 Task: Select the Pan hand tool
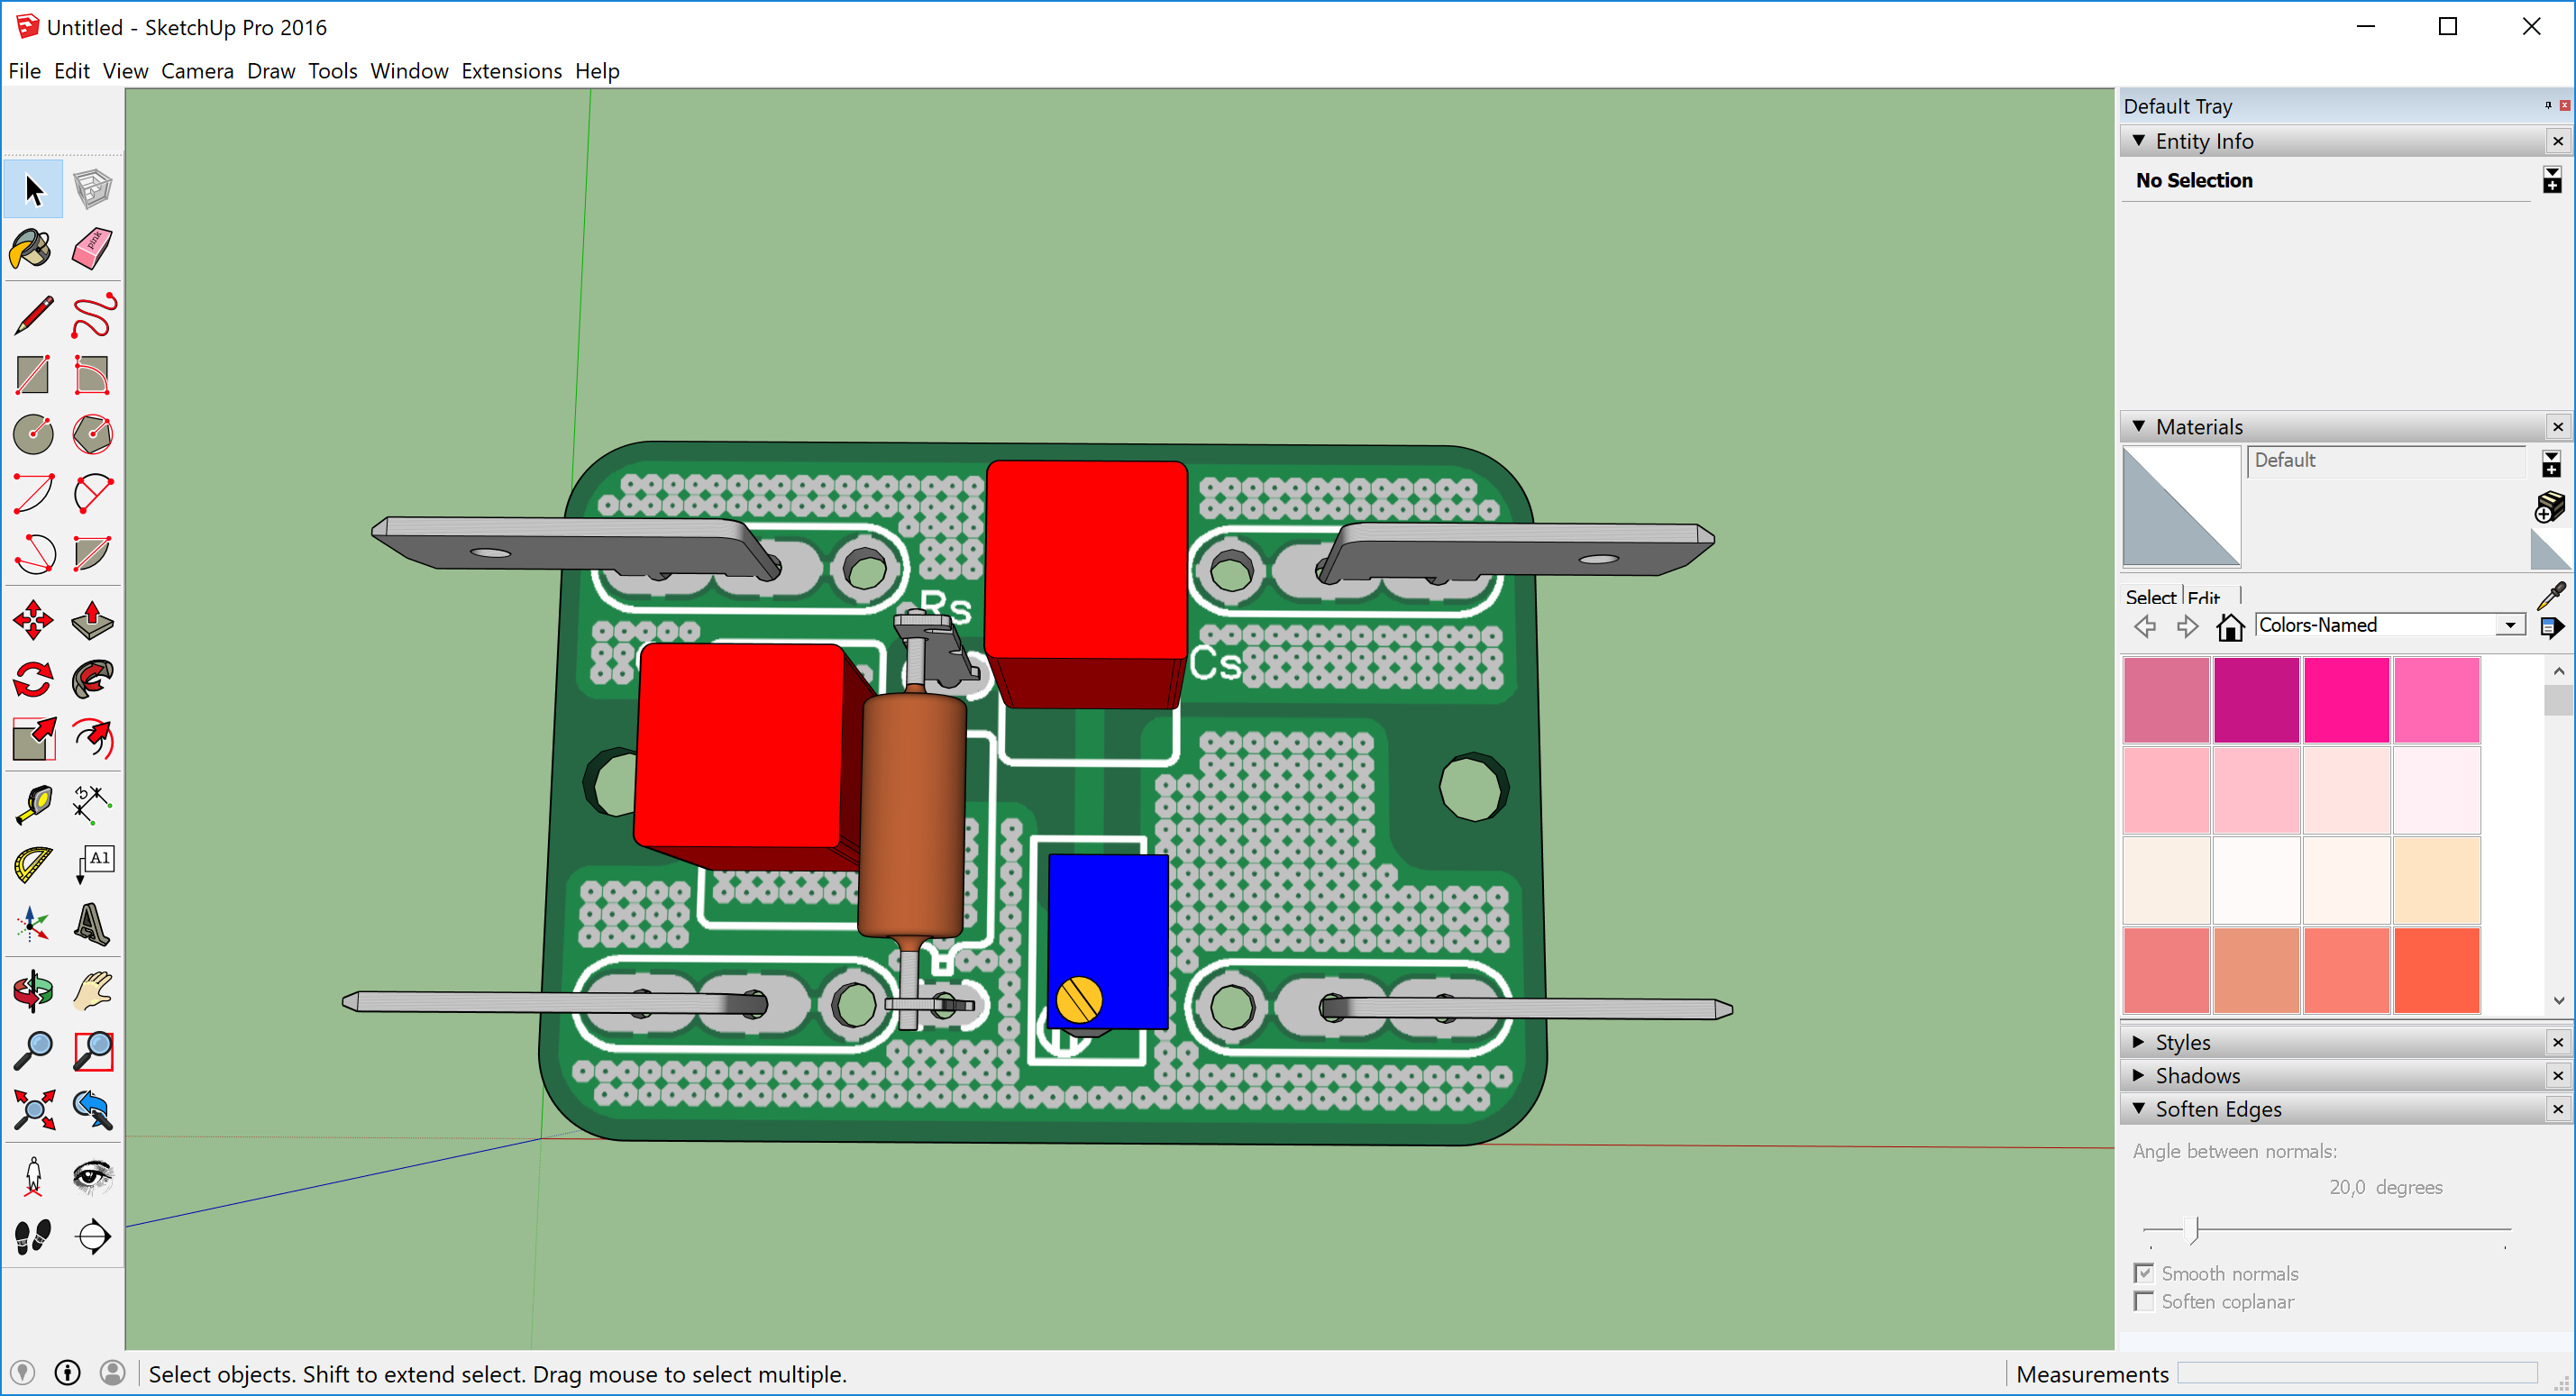(93, 991)
